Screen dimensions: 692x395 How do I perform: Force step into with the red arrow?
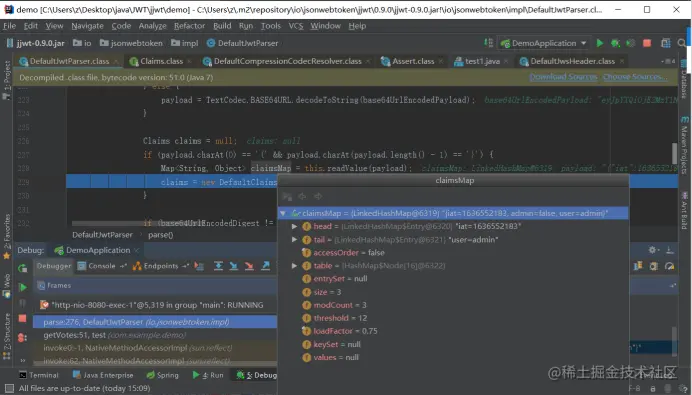pyautogui.click(x=249, y=266)
